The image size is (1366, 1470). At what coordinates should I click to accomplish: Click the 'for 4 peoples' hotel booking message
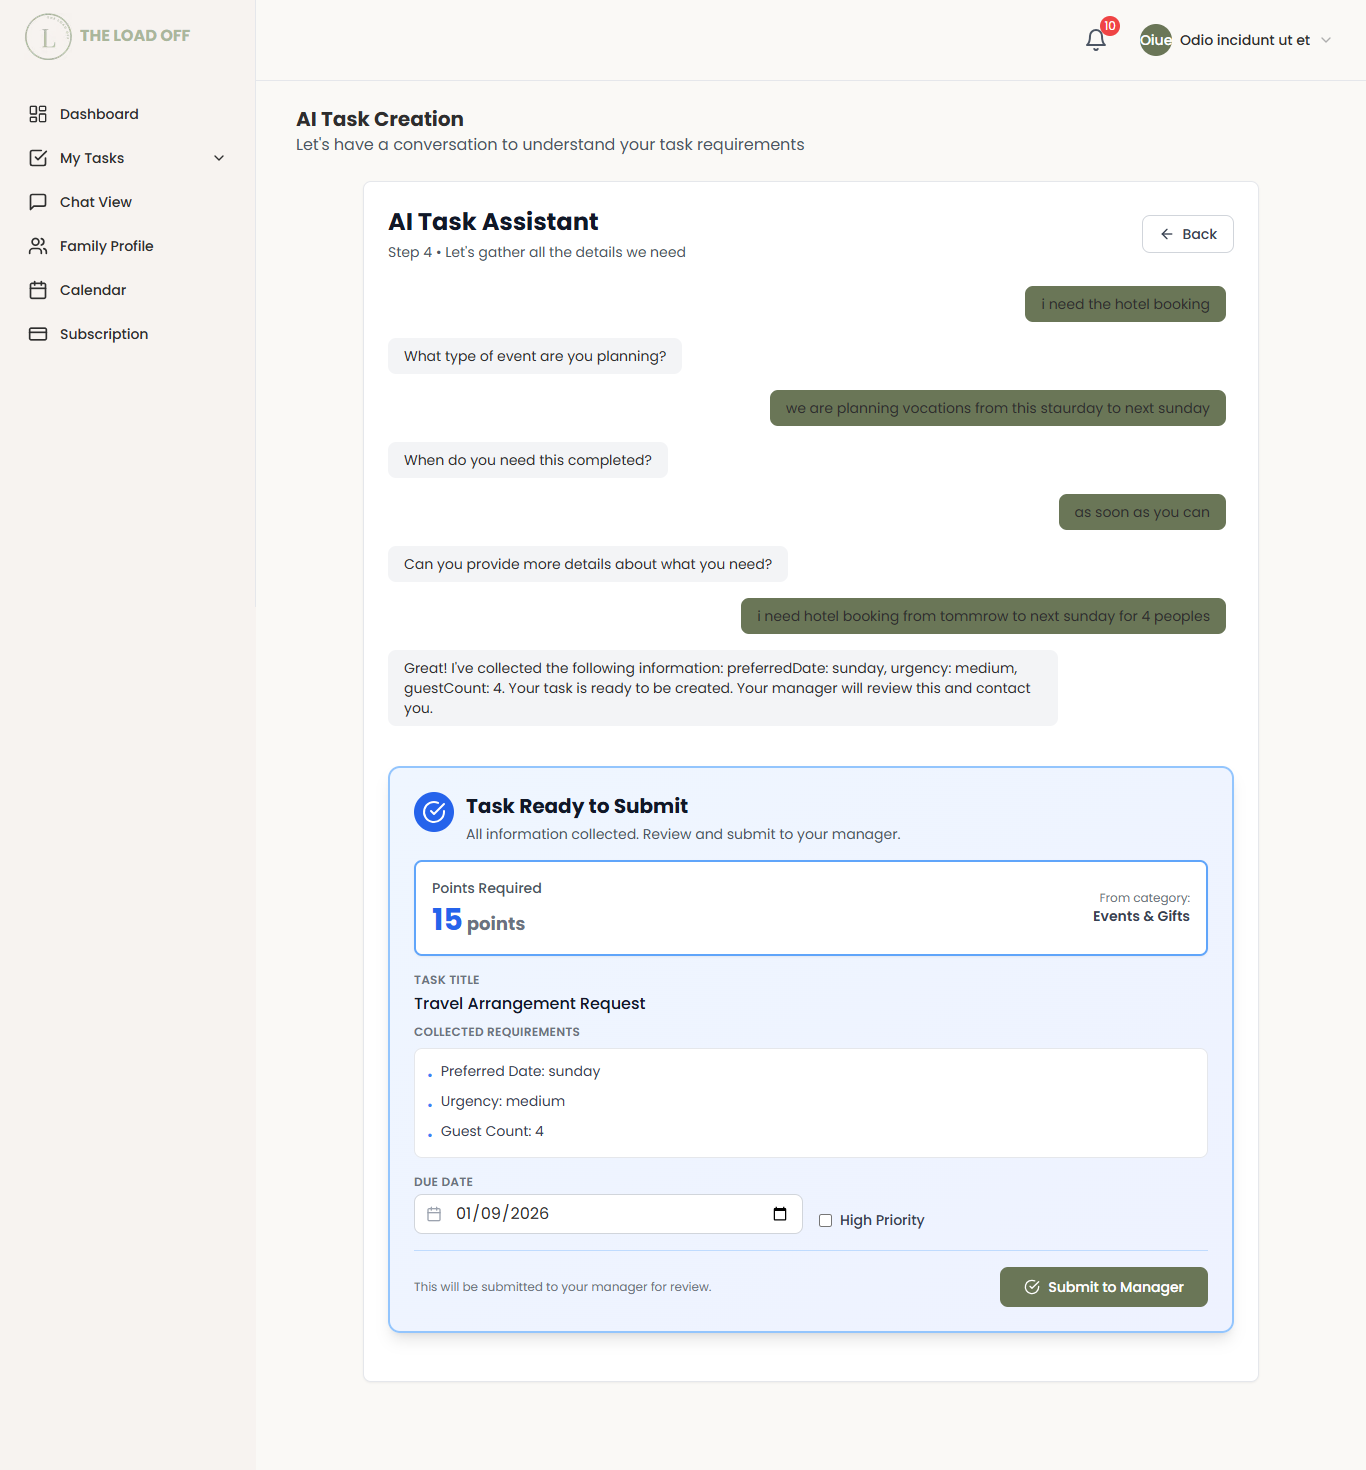coord(983,616)
